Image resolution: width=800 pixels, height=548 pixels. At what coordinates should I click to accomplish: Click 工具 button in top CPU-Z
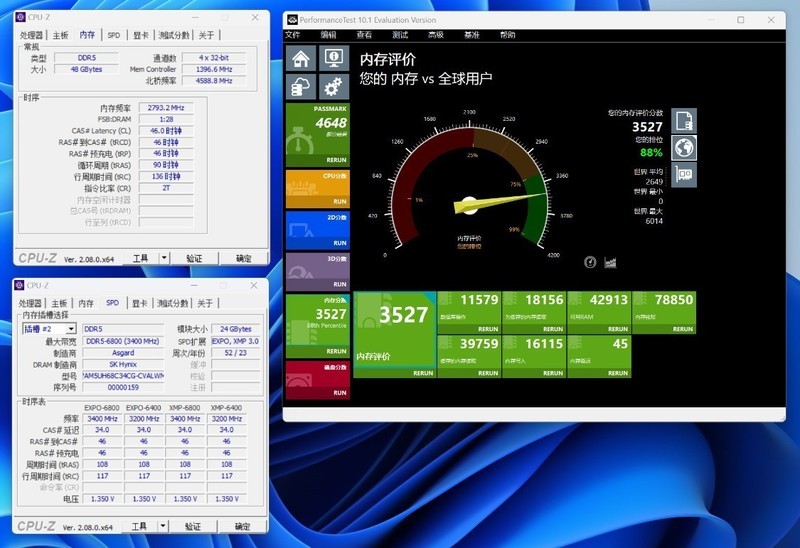point(141,258)
